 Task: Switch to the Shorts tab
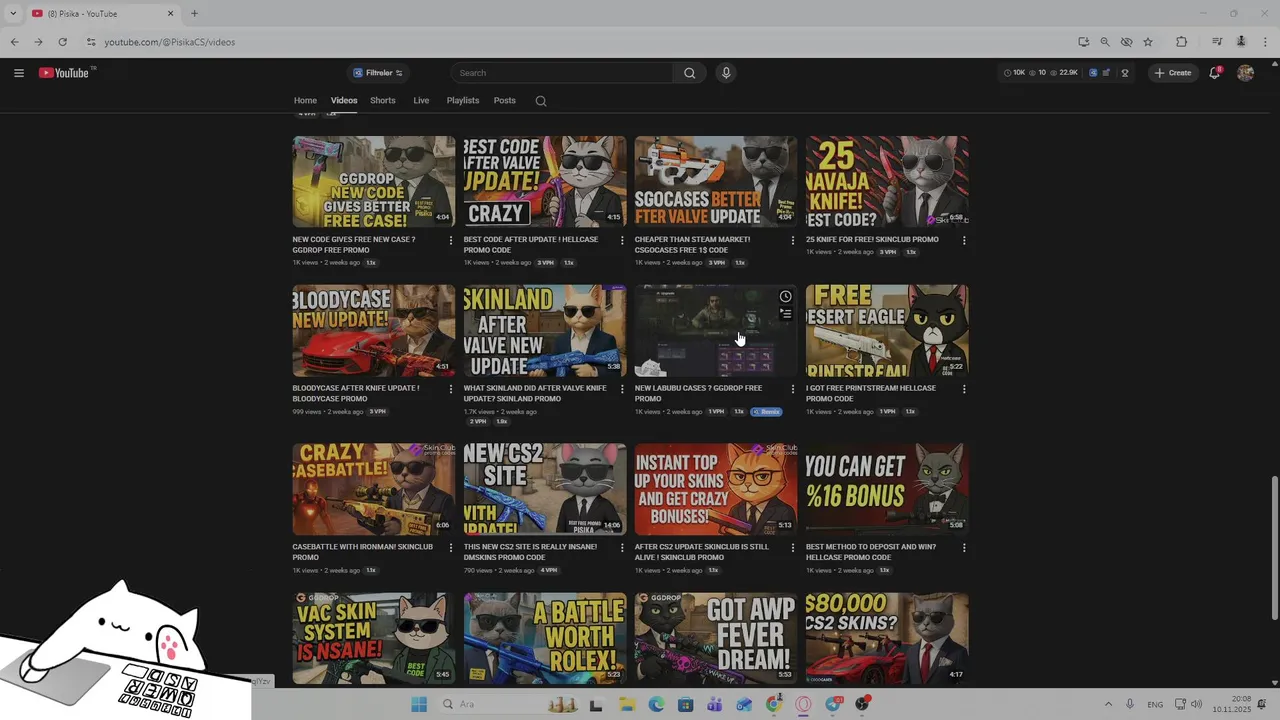pos(383,100)
